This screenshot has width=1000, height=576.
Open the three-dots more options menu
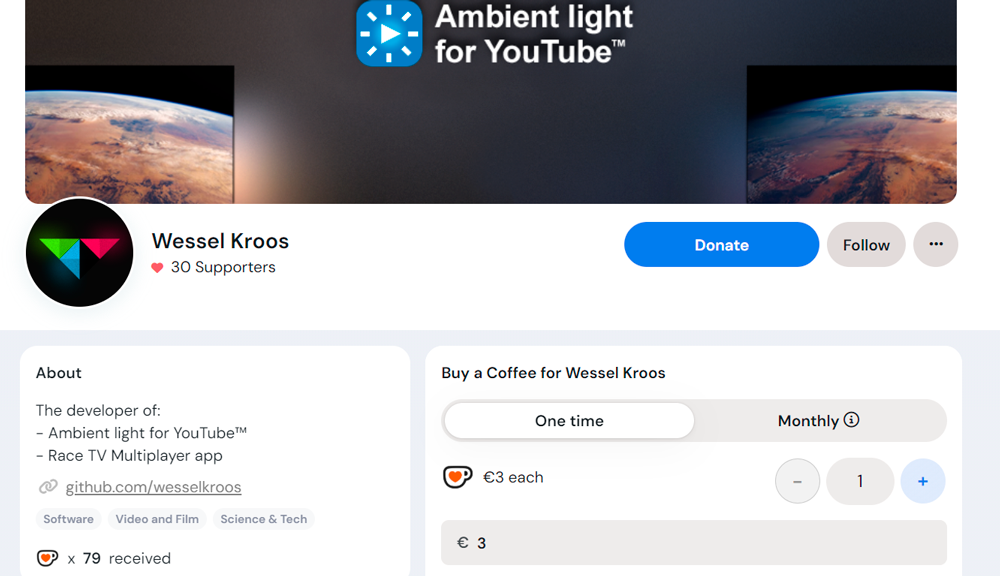(x=936, y=245)
